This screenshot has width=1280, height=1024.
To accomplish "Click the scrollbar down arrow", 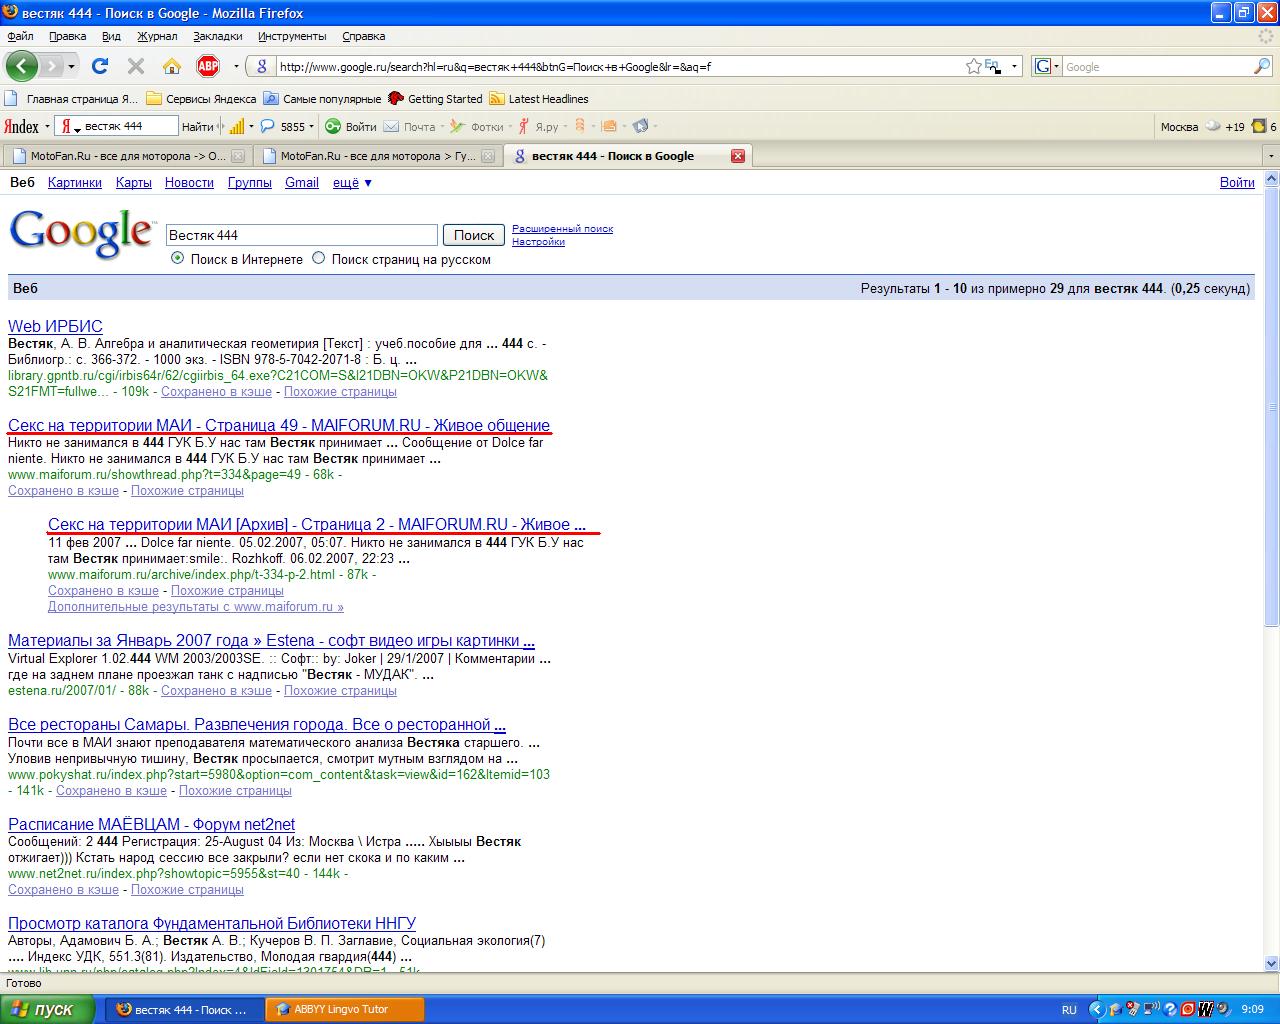I will (1272, 964).
